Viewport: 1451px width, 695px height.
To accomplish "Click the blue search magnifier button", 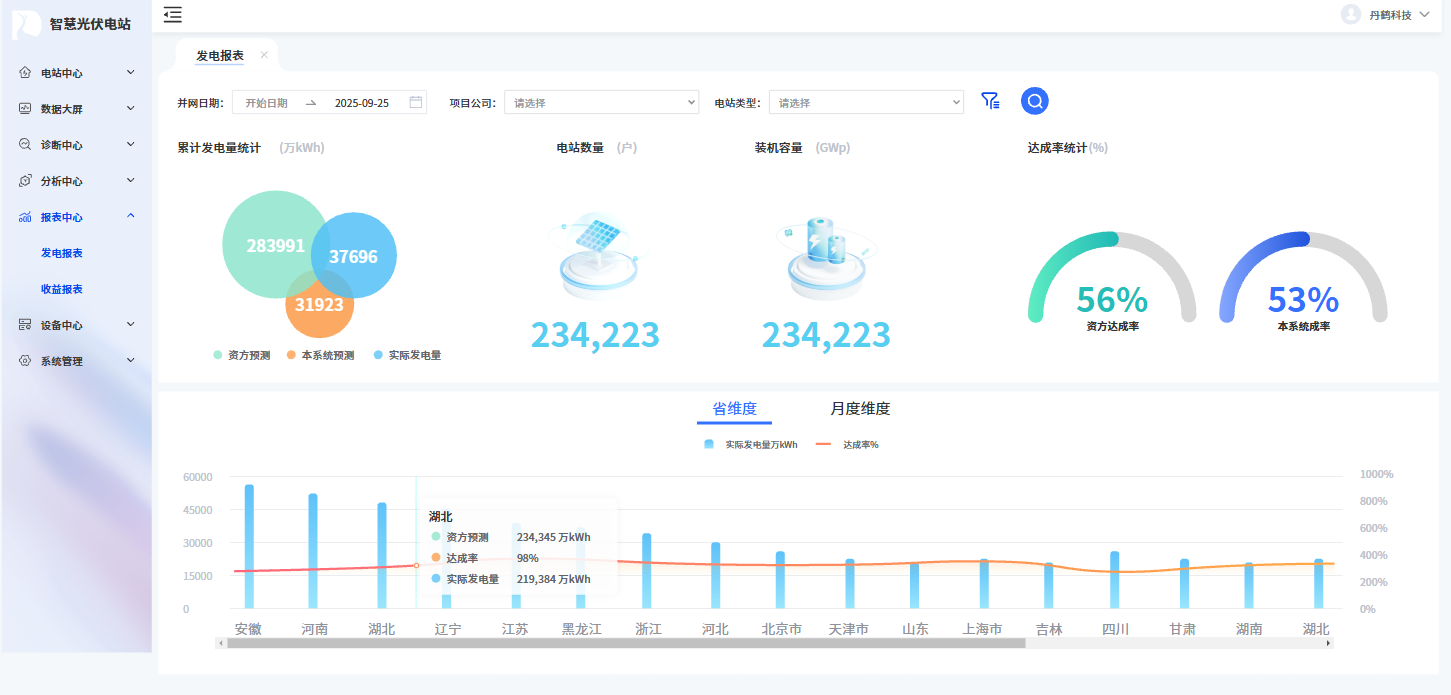I will [1034, 101].
